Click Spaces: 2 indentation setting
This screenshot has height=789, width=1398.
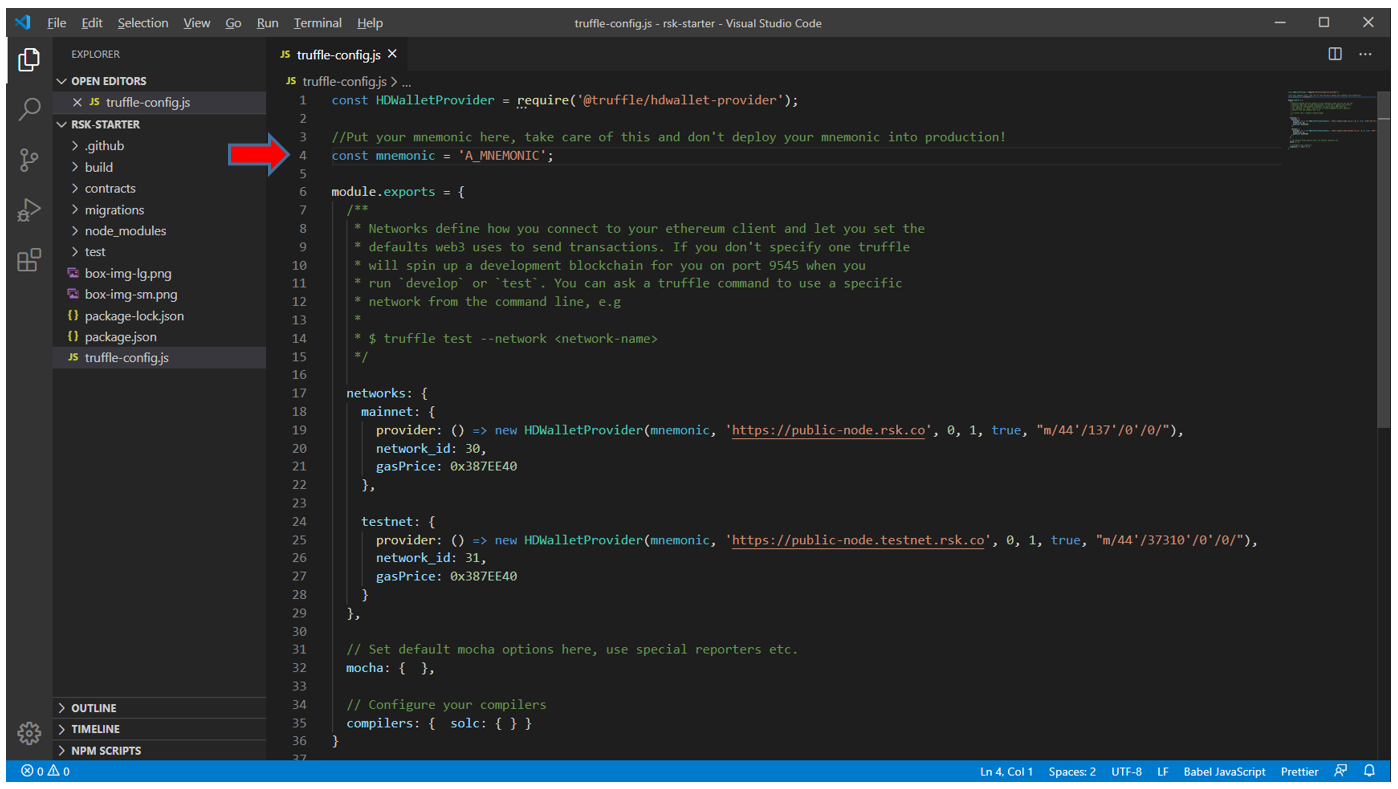coord(1072,771)
